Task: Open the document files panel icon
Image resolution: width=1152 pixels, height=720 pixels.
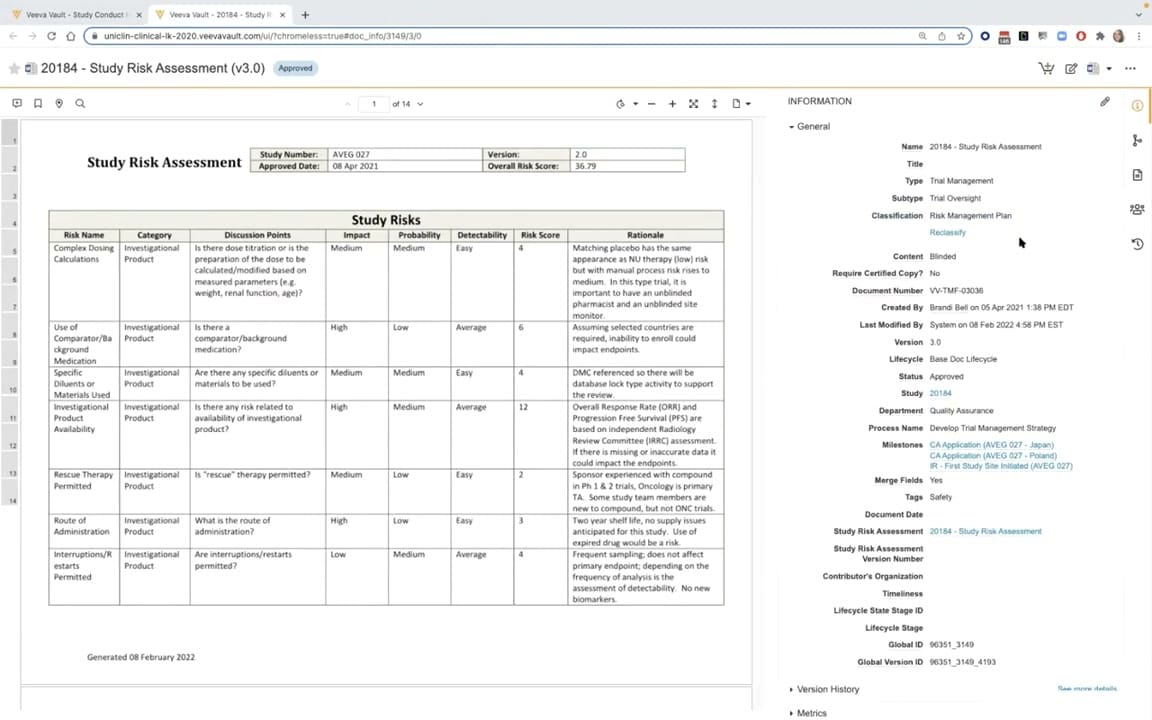Action: pos(1137,175)
